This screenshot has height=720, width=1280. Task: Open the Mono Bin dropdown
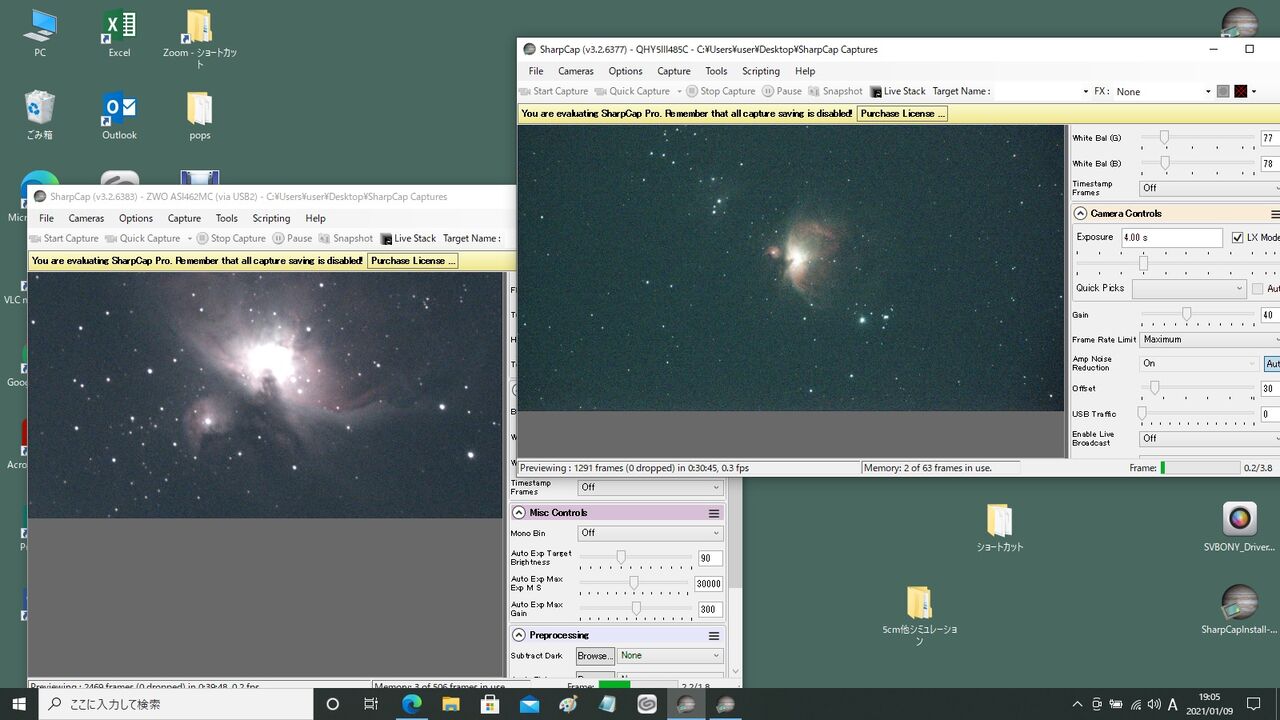click(650, 533)
